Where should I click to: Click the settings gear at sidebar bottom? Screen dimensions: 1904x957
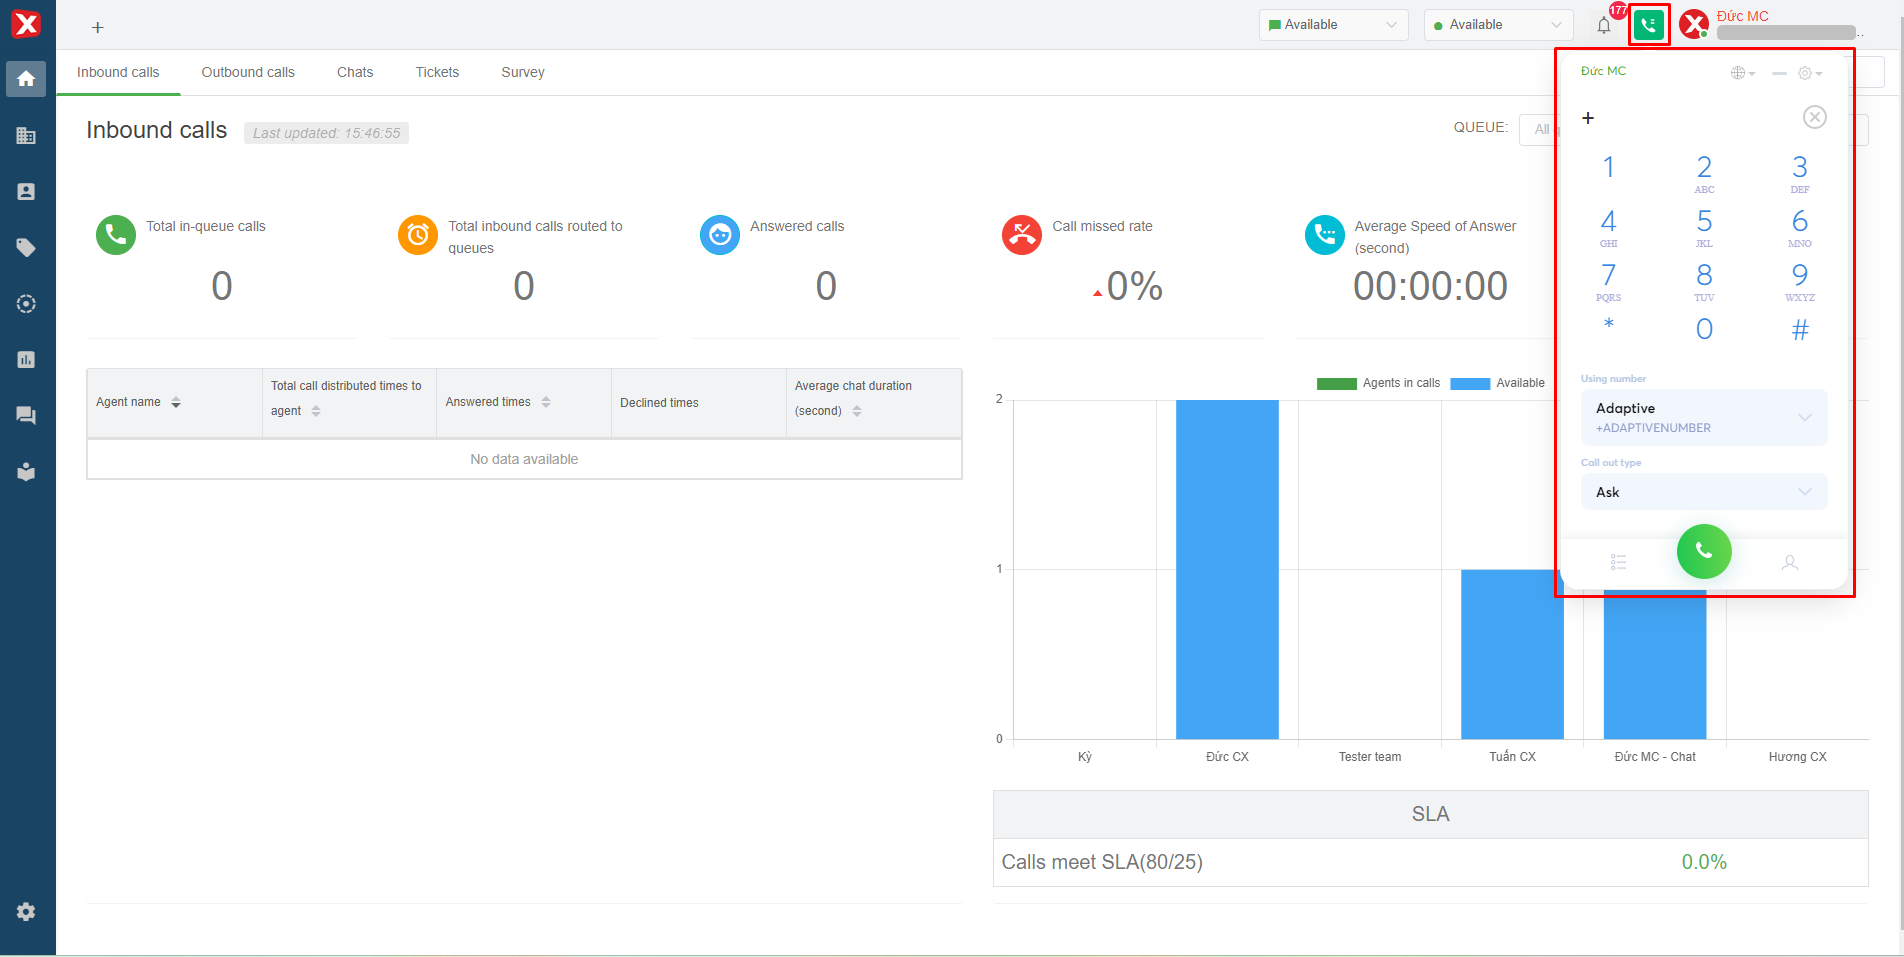coord(26,911)
